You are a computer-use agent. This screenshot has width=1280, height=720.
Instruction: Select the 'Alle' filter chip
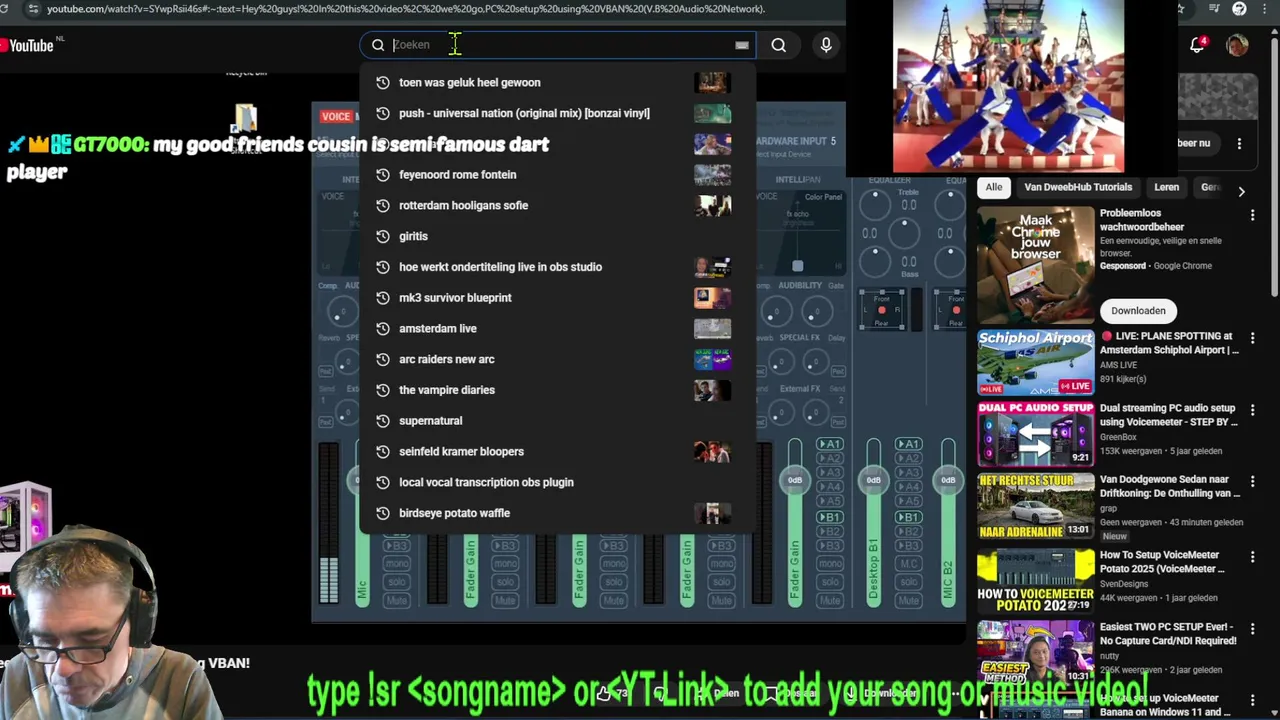pos(993,187)
